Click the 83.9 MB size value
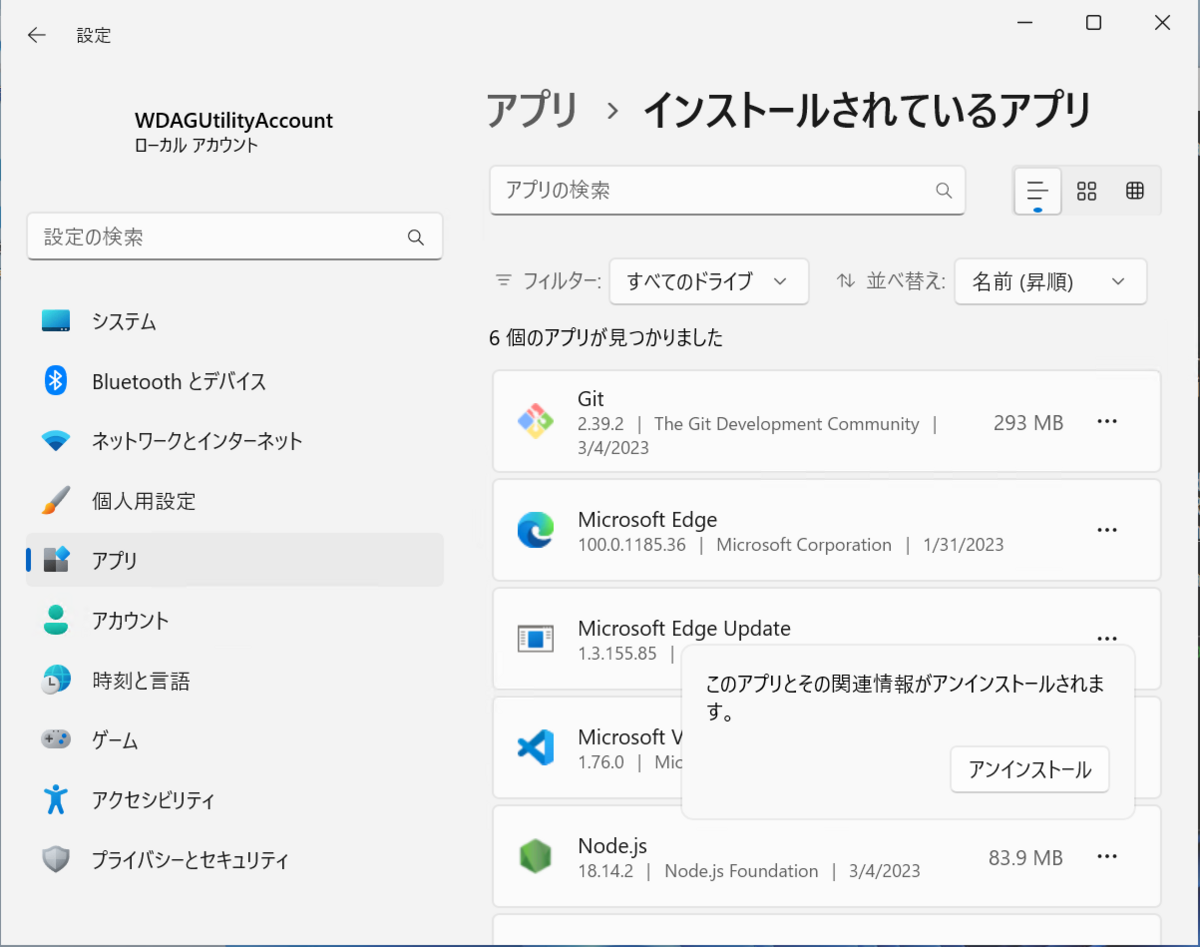The width and height of the screenshot is (1200, 947). pyautogui.click(x=1025, y=858)
